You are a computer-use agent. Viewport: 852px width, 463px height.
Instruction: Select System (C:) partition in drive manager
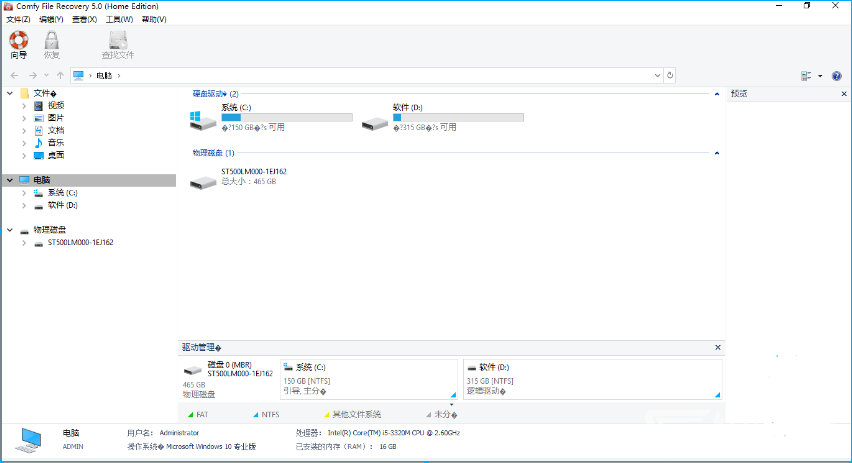369,379
